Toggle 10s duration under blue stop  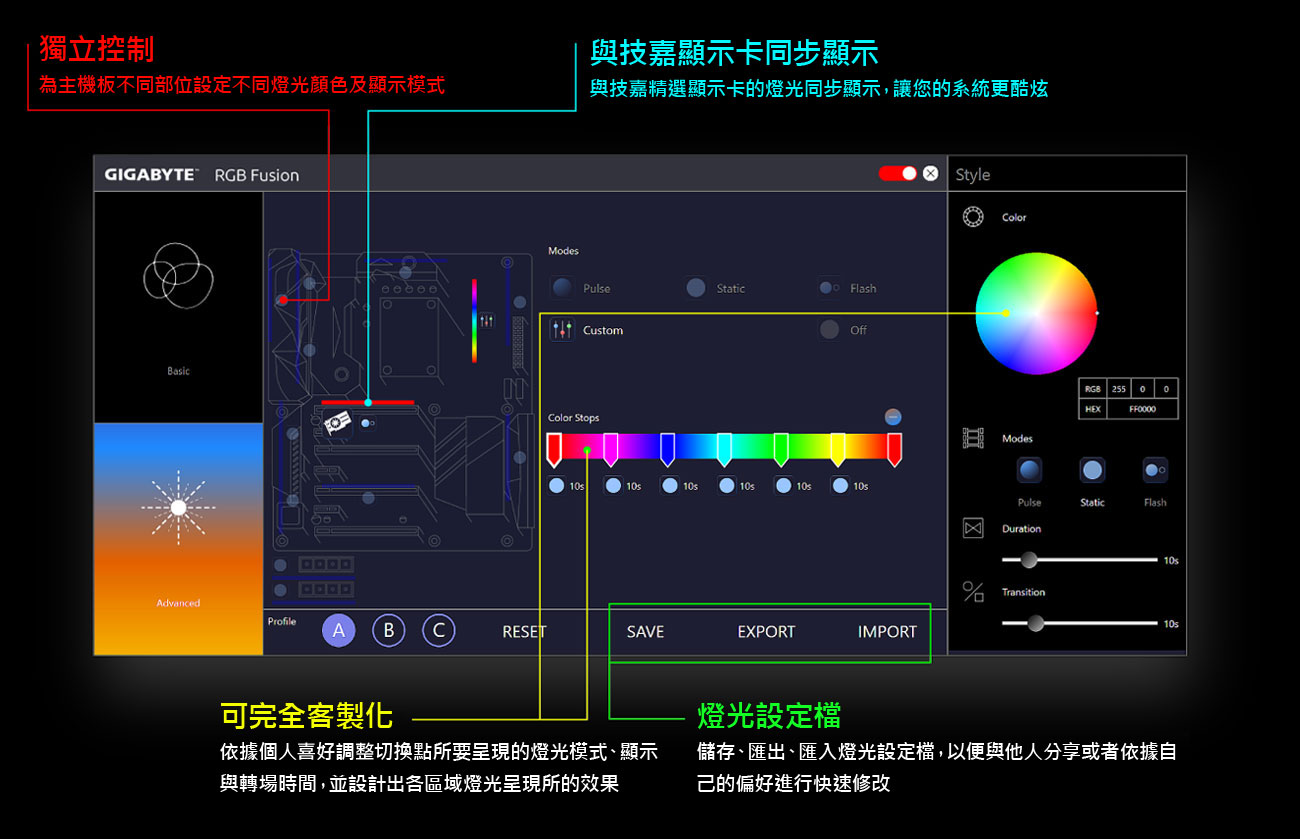670,486
